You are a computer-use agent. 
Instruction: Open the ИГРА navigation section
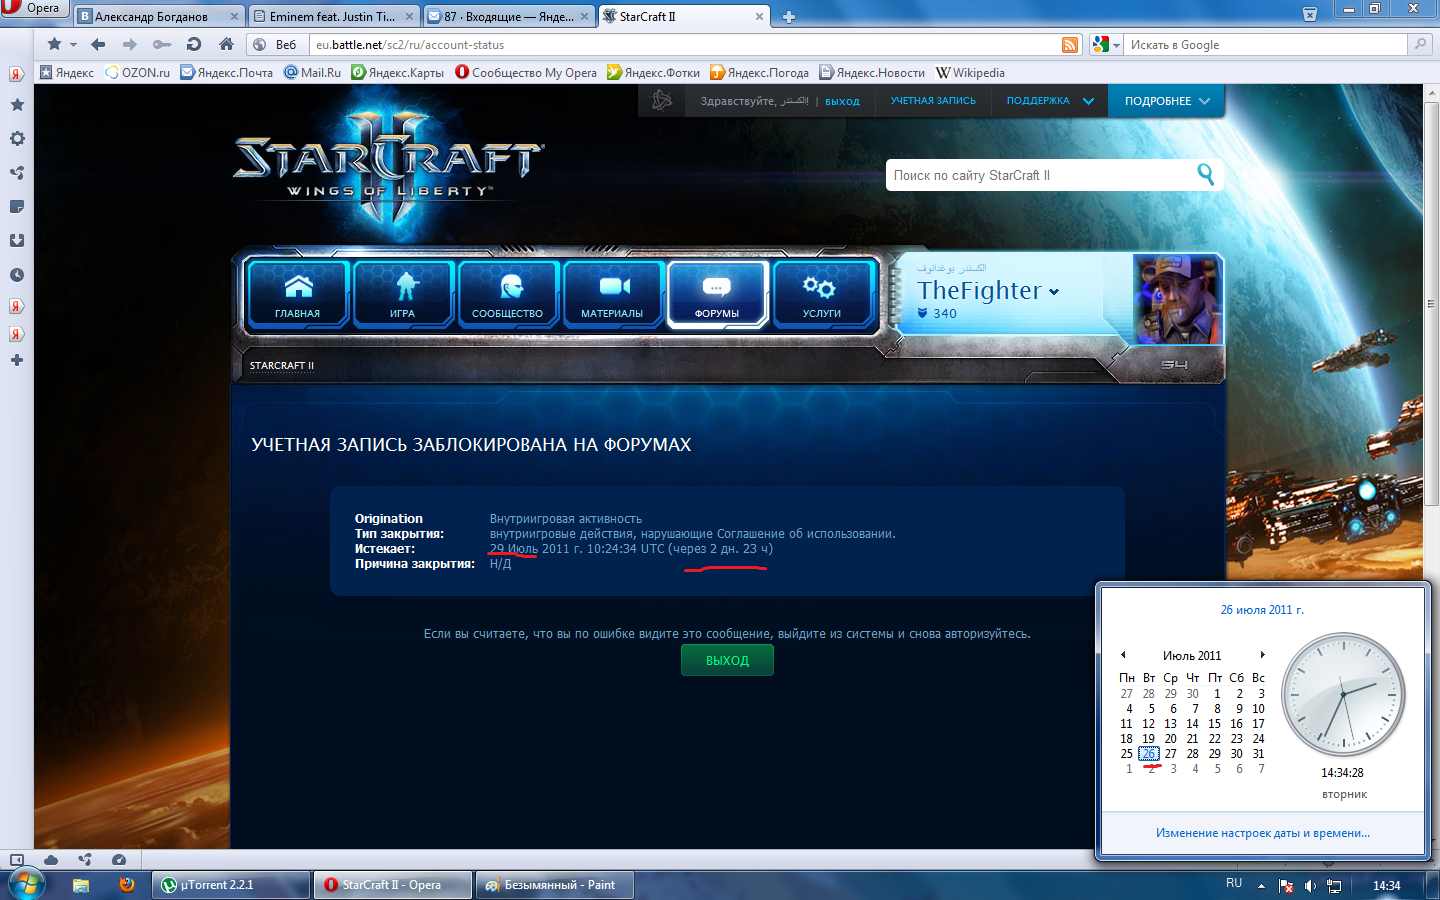pos(403,294)
